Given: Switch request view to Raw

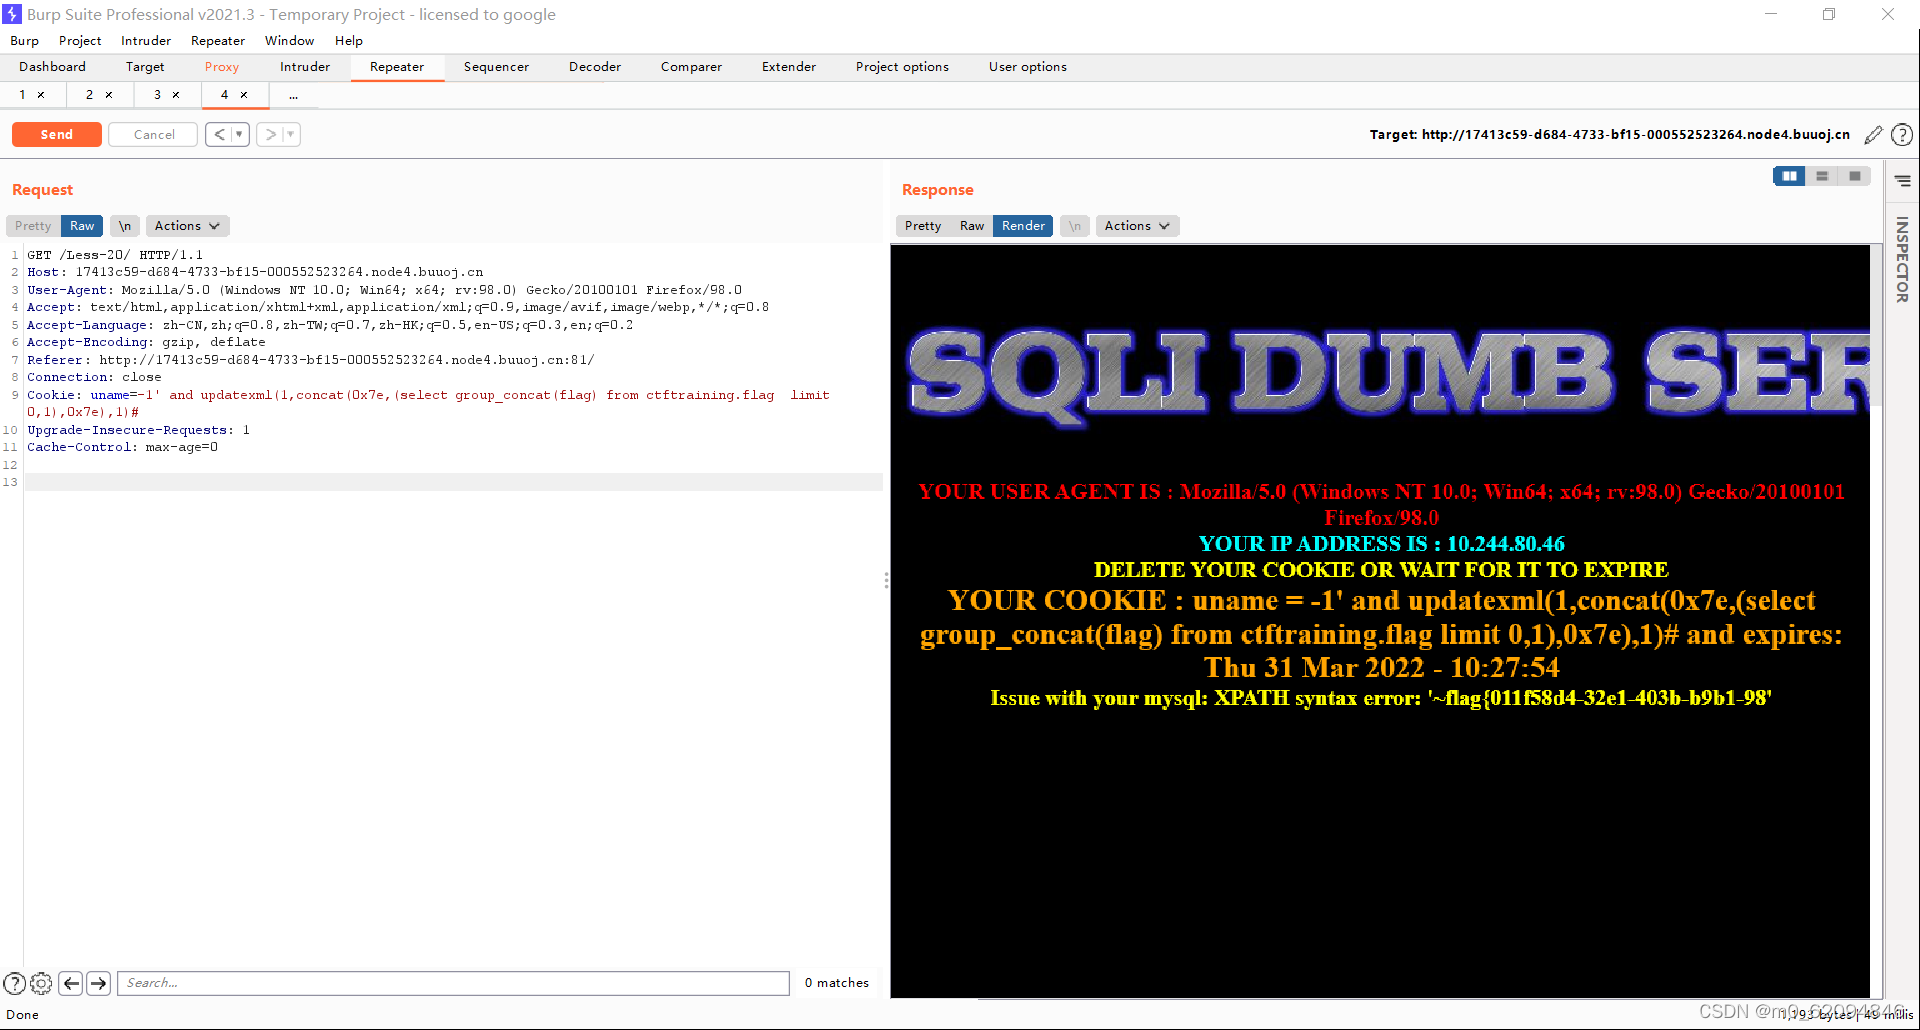Looking at the screenshot, I should (x=82, y=226).
